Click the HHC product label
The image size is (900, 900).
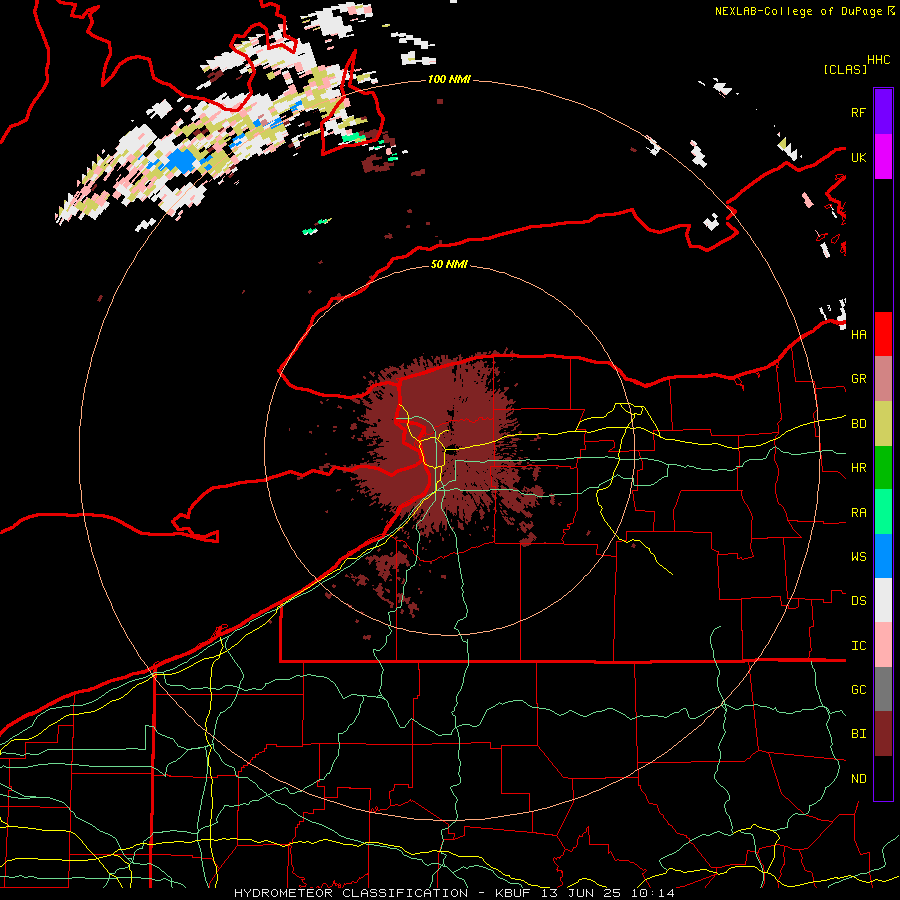point(878,60)
